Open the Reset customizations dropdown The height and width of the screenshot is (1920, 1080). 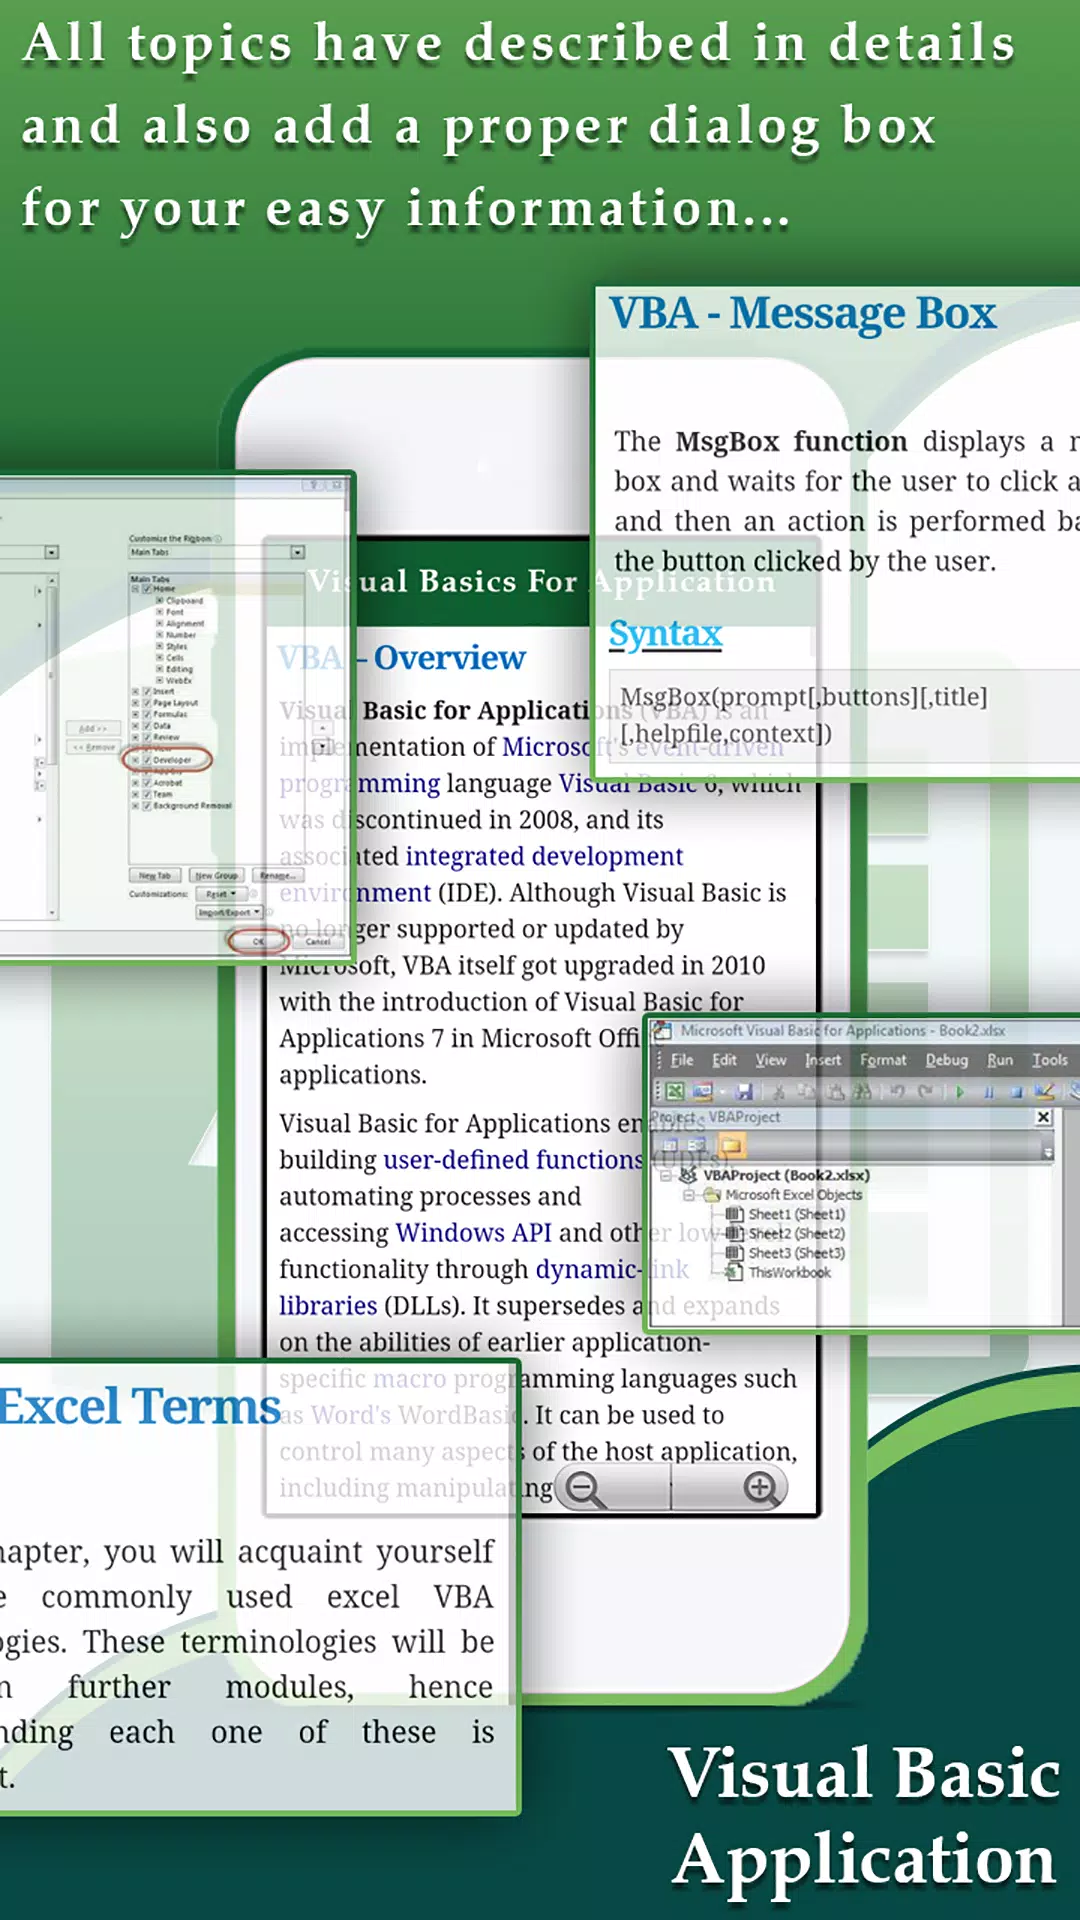coord(220,894)
